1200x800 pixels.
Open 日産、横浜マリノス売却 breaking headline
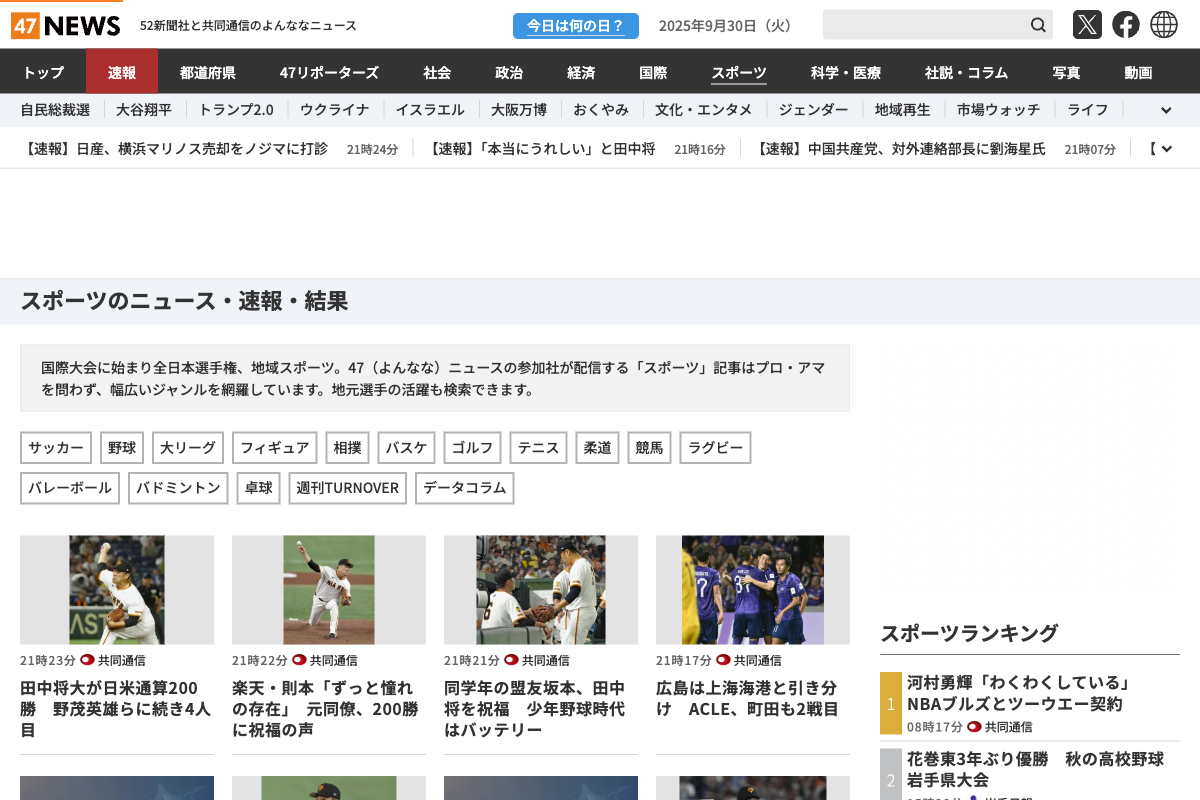coord(175,149)
